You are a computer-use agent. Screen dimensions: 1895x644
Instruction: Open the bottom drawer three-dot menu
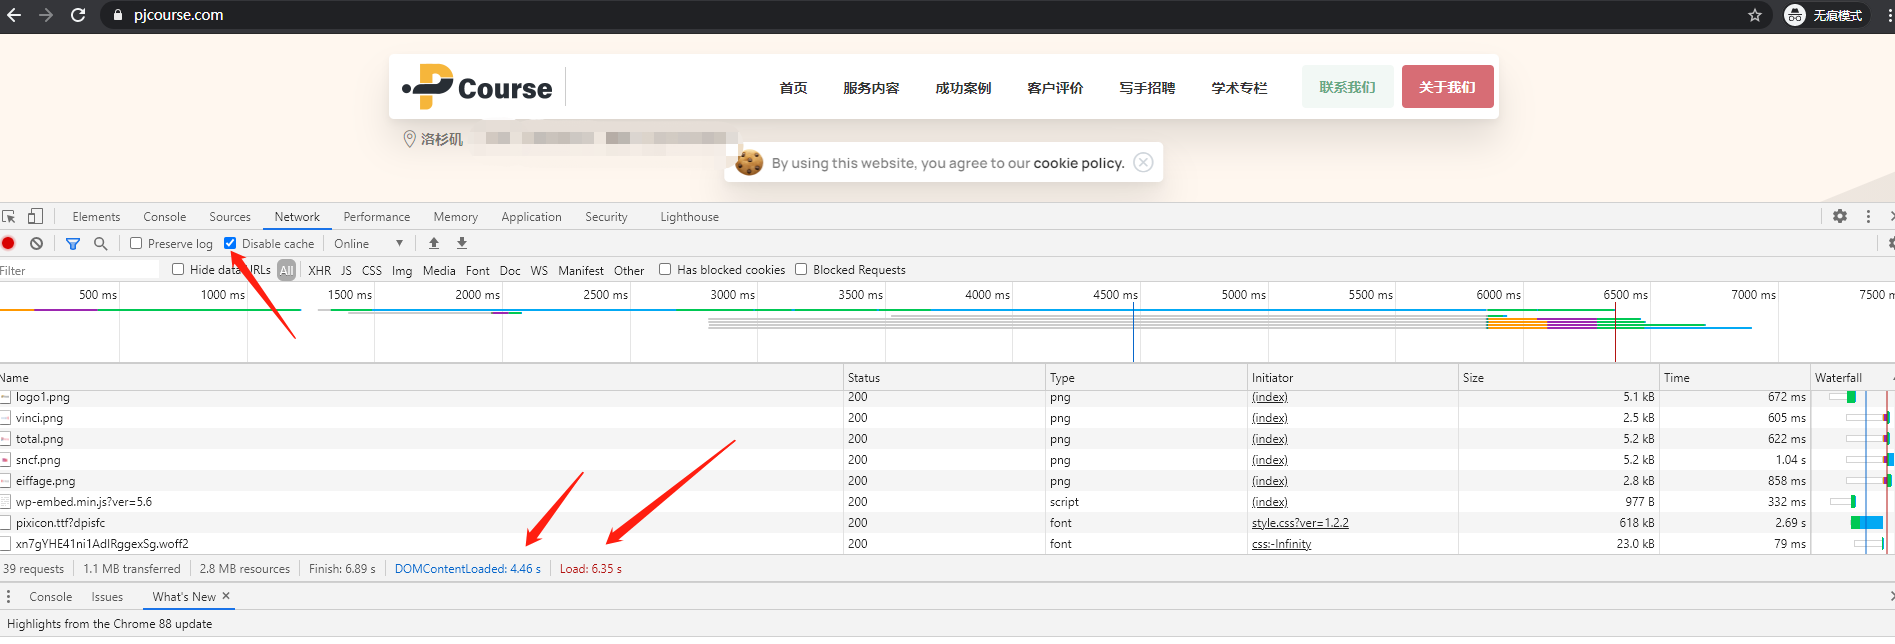tap(9, 597)
